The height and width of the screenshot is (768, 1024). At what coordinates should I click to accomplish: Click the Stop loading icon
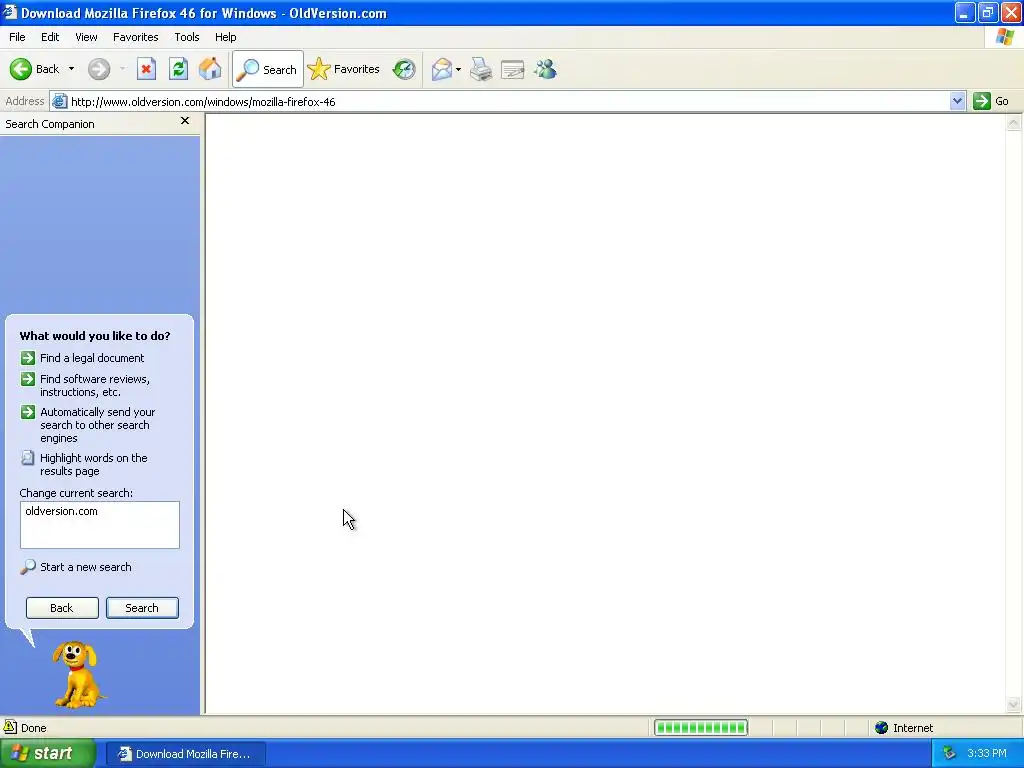point(146,69)
